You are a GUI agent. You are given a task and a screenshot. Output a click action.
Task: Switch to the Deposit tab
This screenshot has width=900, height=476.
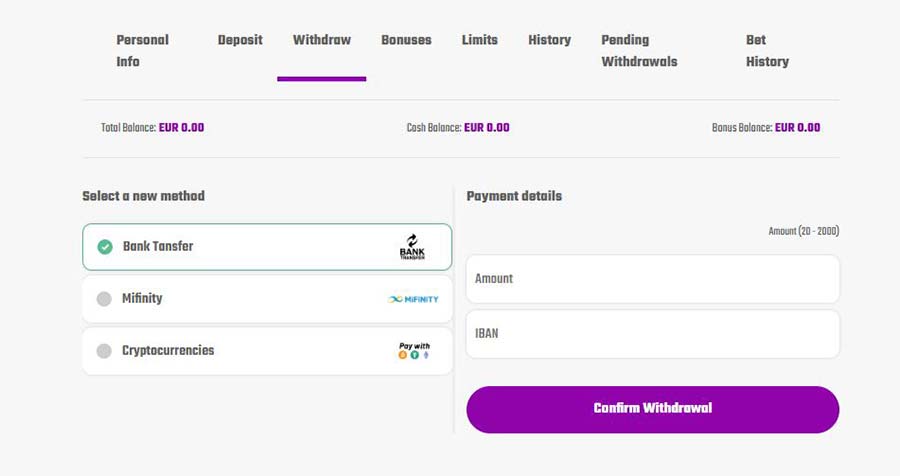pyautogui.click(x=240, y=40)
